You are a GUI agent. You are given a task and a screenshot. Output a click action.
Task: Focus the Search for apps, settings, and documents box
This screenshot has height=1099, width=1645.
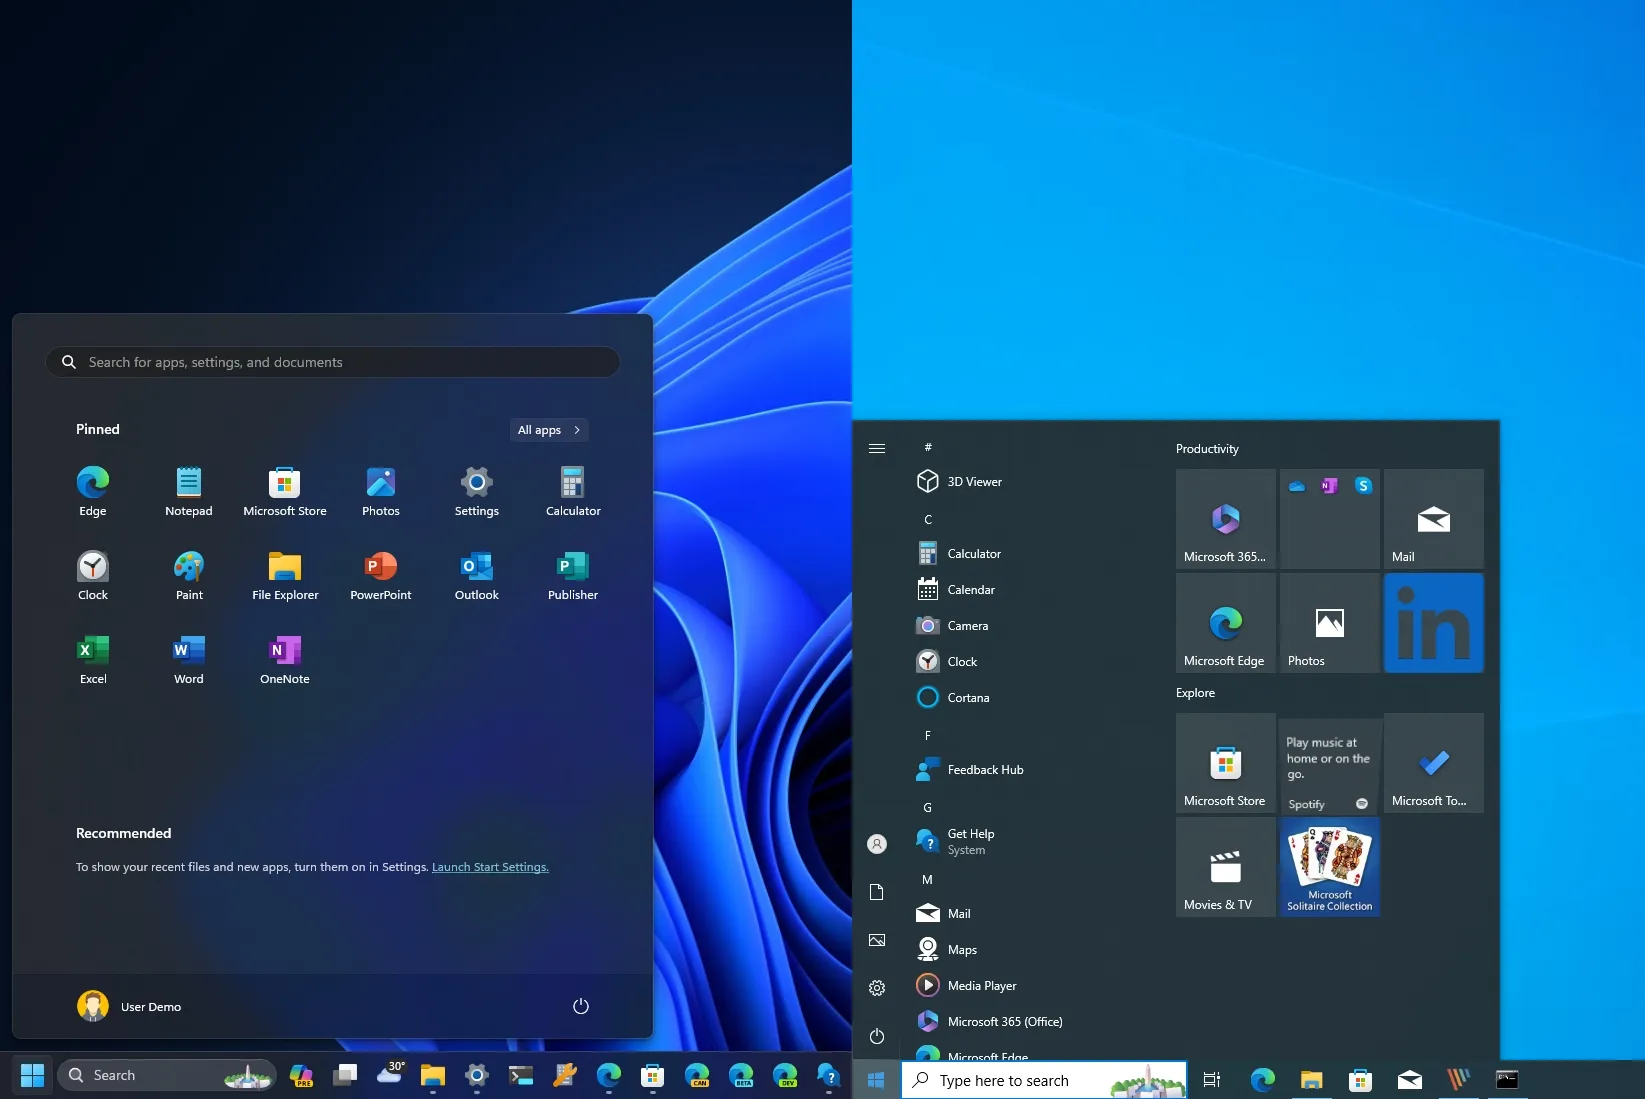[x=333, y=362]
